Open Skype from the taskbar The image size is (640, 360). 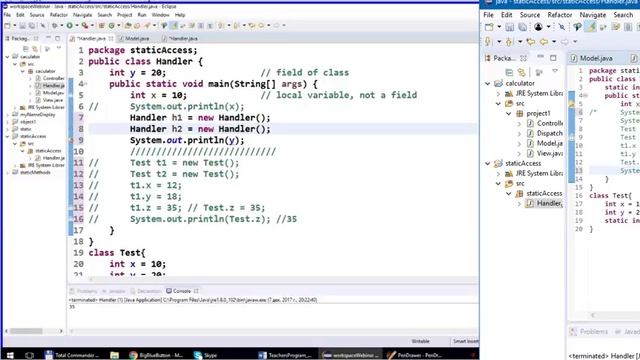pyautogui.click(x=206, y=355)
